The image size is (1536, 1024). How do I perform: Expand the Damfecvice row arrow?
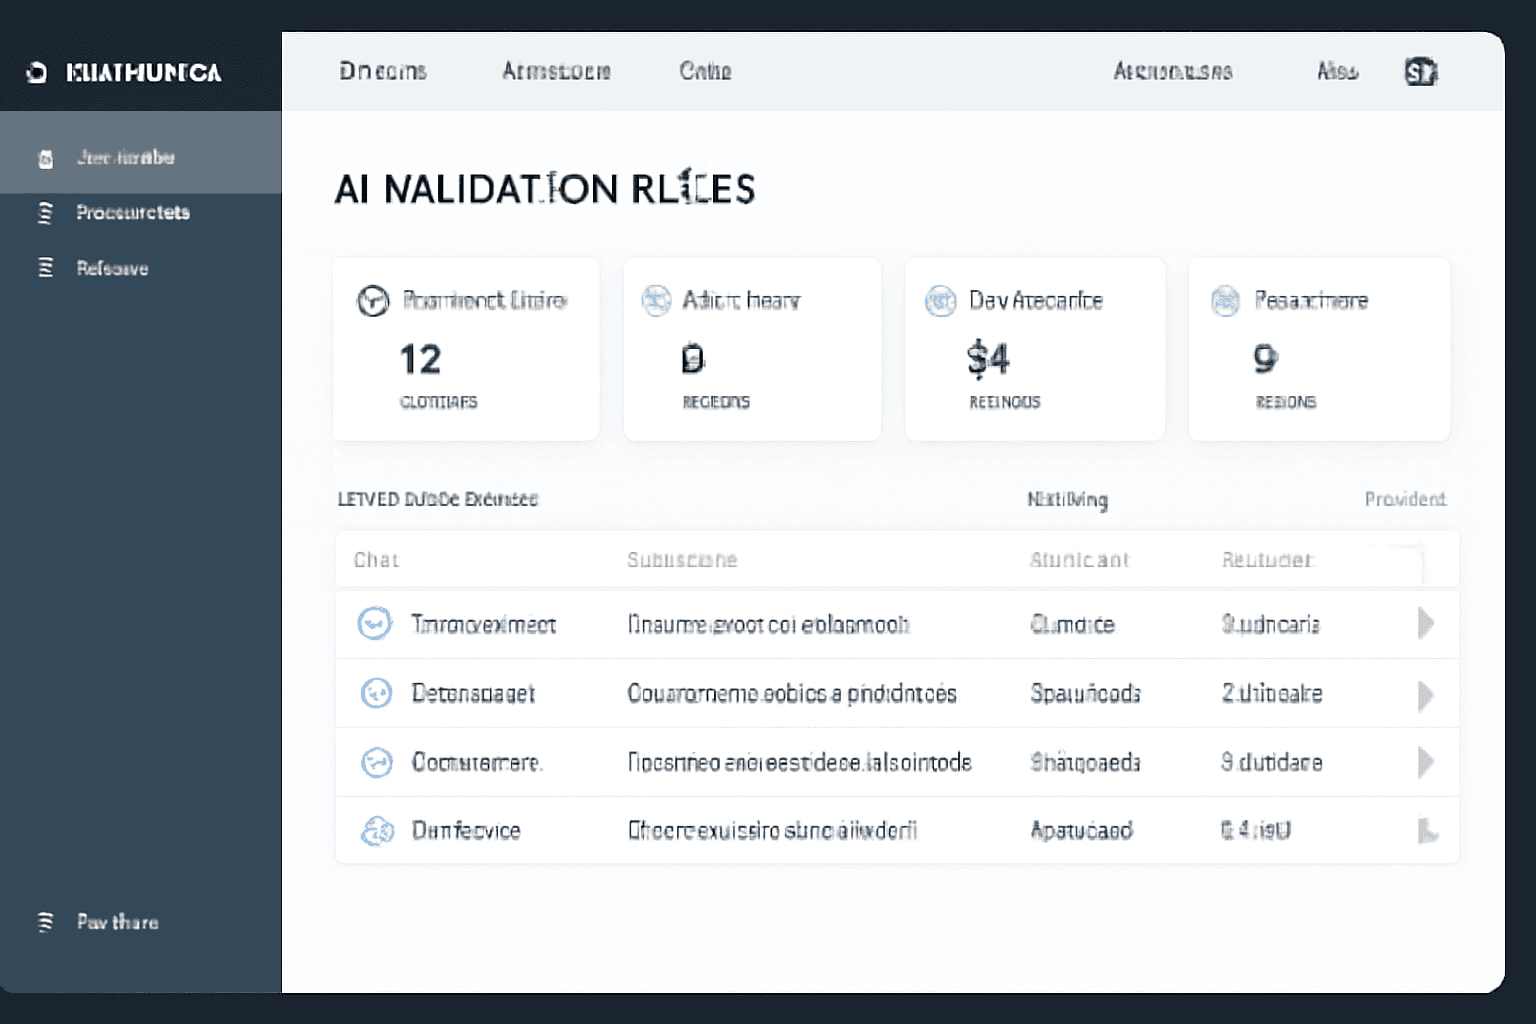pos(1428,831)
